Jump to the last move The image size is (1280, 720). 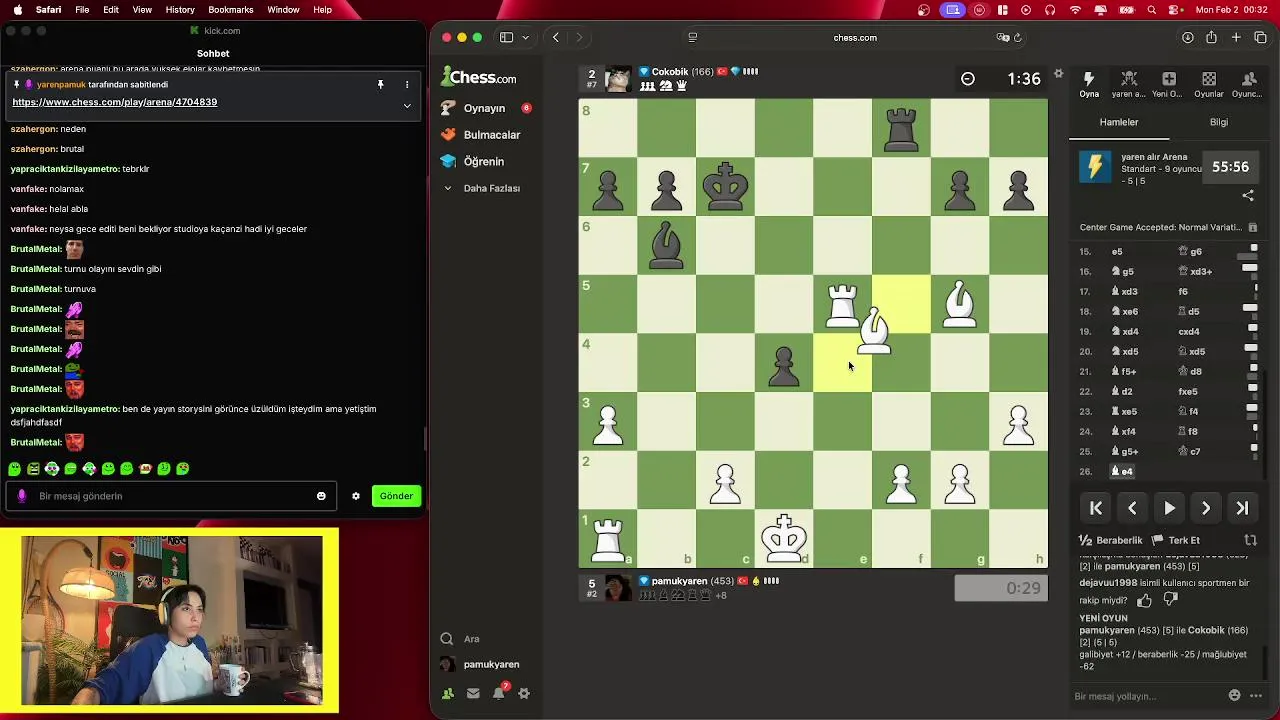tap(1242, 508)
